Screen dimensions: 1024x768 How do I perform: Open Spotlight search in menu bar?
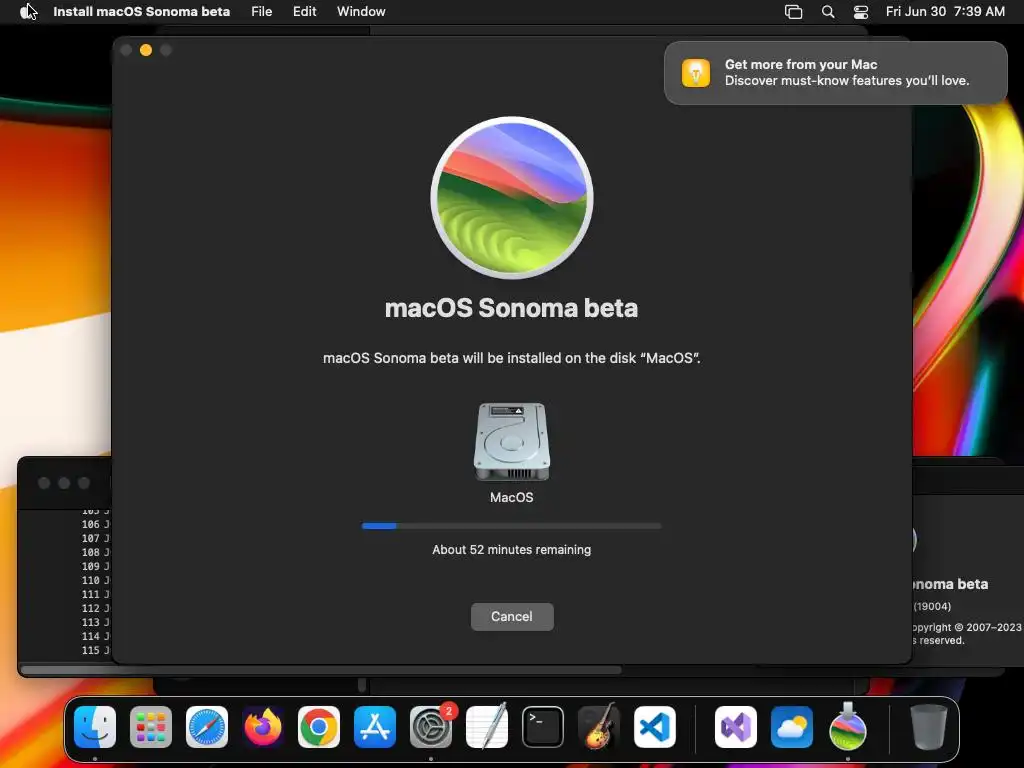(x=828, y=12)
